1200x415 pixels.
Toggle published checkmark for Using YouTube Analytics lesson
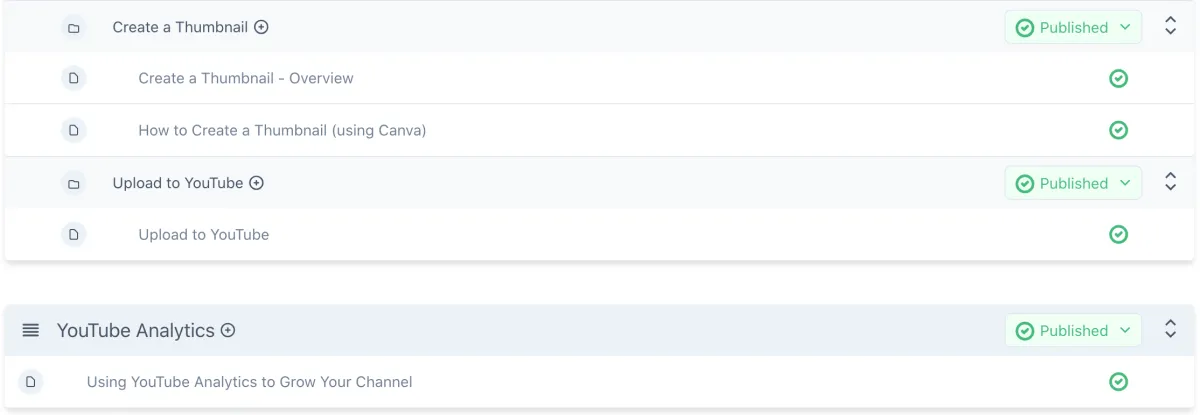tap(1119, 382)
